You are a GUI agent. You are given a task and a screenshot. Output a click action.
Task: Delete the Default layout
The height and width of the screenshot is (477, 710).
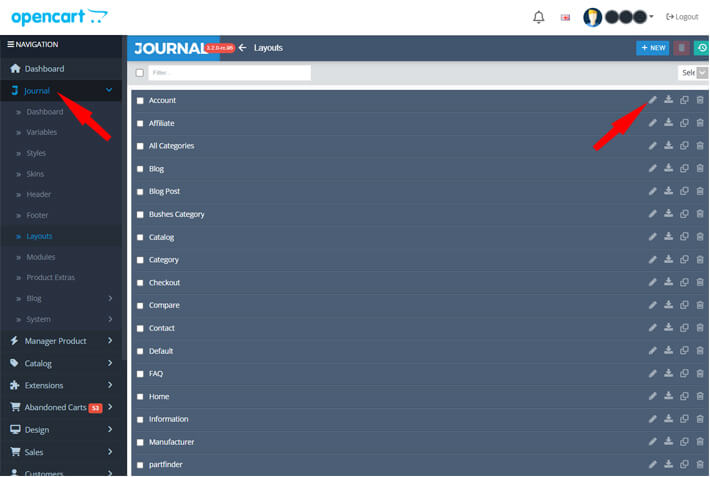(x=700, y=351)
